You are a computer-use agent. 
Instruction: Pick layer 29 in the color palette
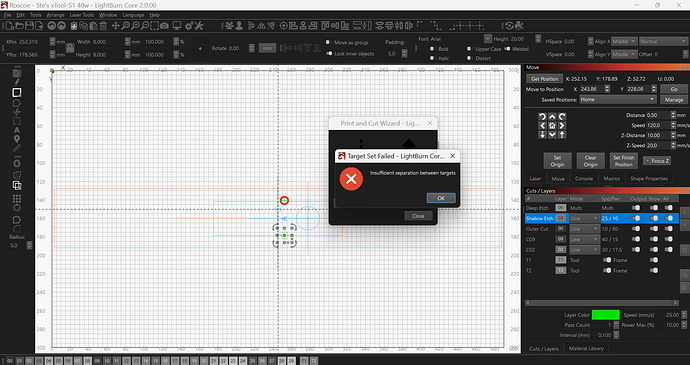tap(291, 361)
